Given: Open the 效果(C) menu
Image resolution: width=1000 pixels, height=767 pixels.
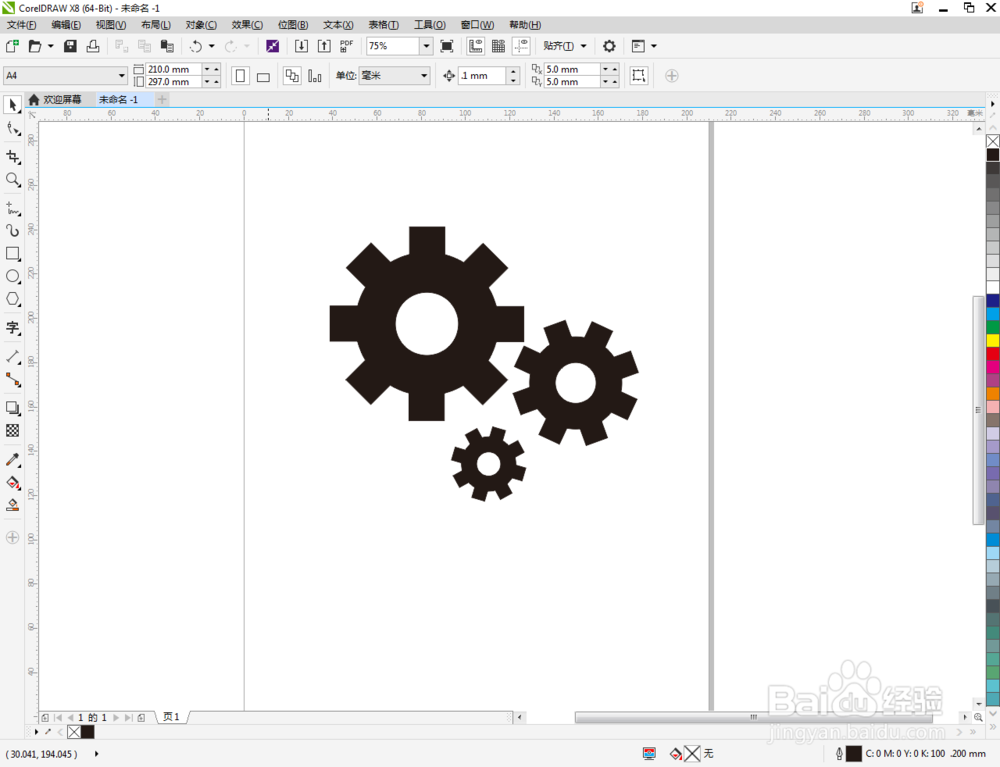Looking at the screenshot, I should pos(247,25).
